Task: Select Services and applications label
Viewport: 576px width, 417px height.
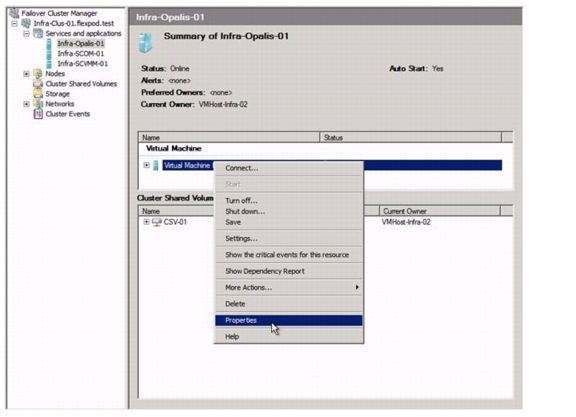Action: pyautogui.click(x=83, y=33)
